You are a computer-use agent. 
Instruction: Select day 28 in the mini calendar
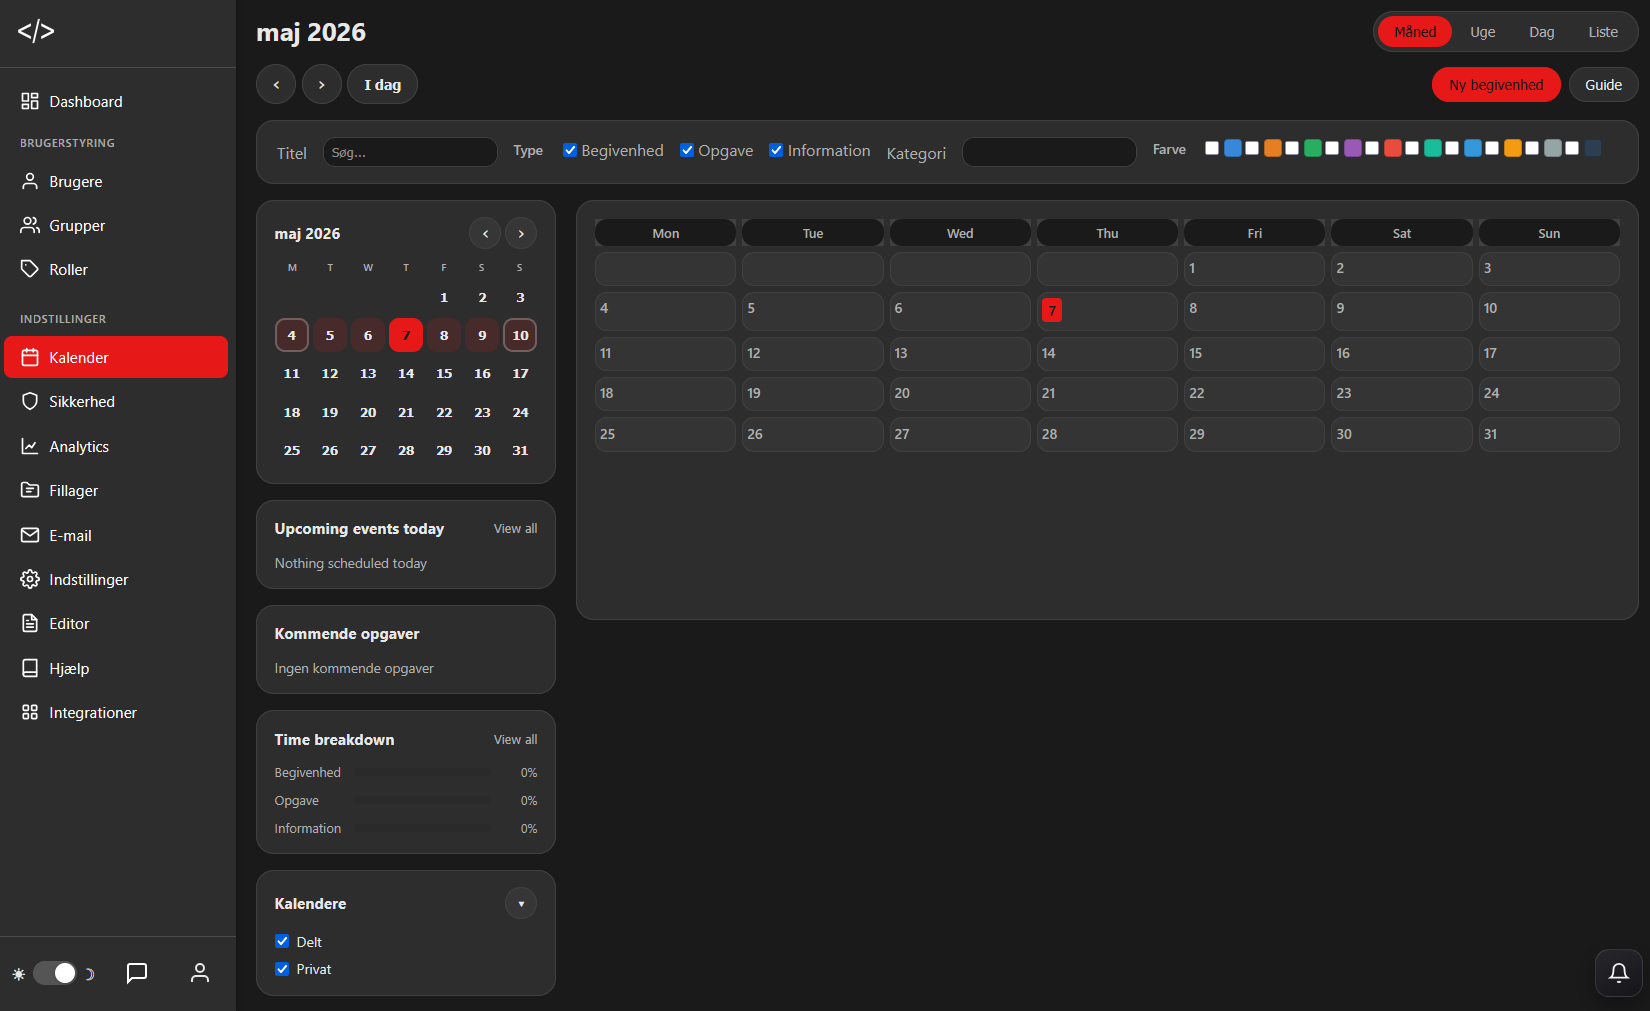pos(406,450)
